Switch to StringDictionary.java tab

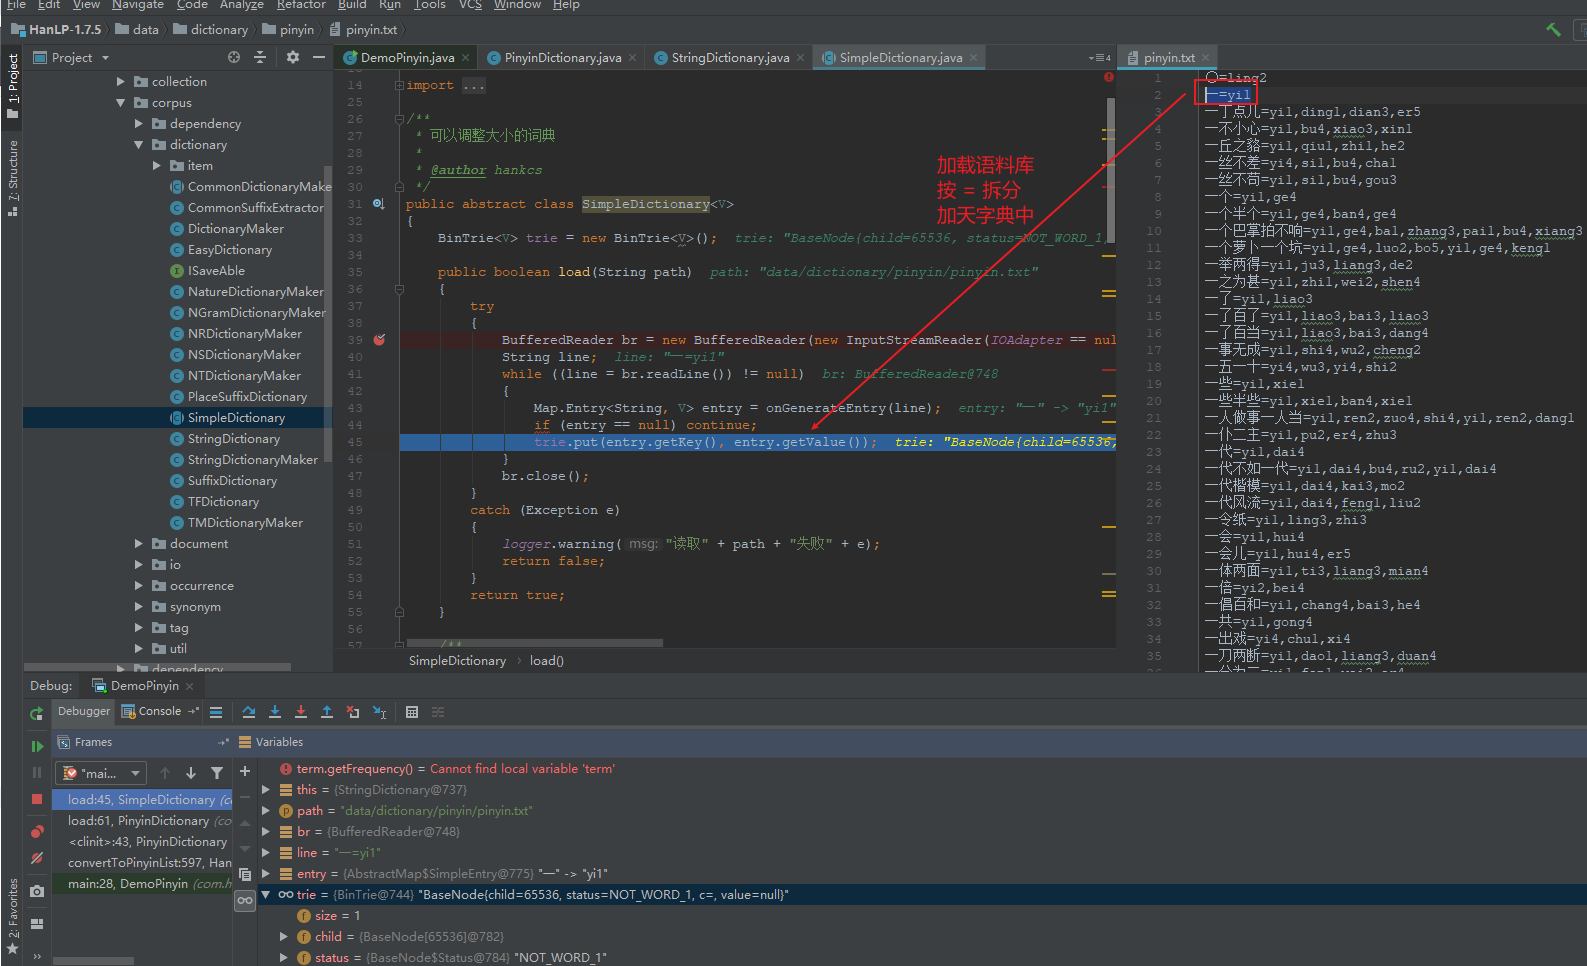(x=730, y=58)
